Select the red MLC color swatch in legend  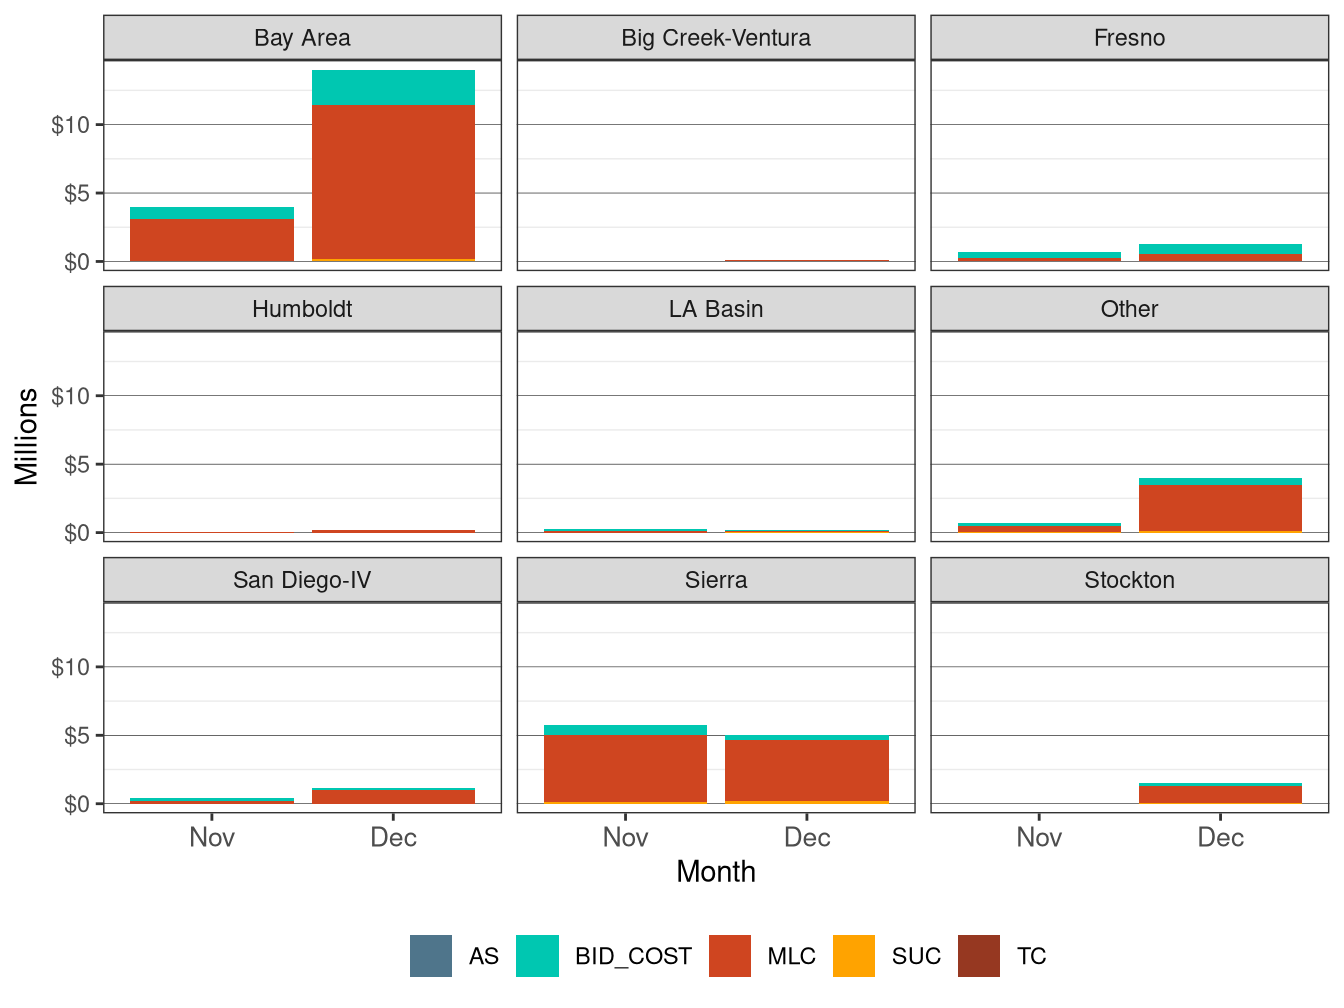click(x=729, y=955)
